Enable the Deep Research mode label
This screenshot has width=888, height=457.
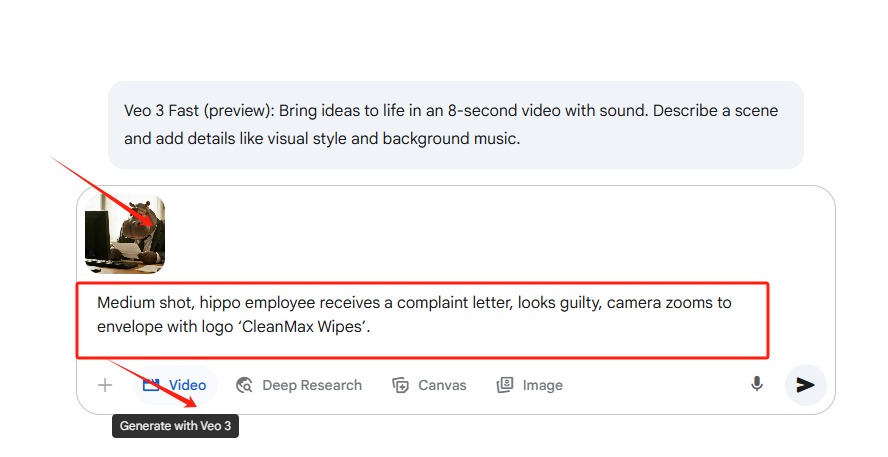click(312, 385)
